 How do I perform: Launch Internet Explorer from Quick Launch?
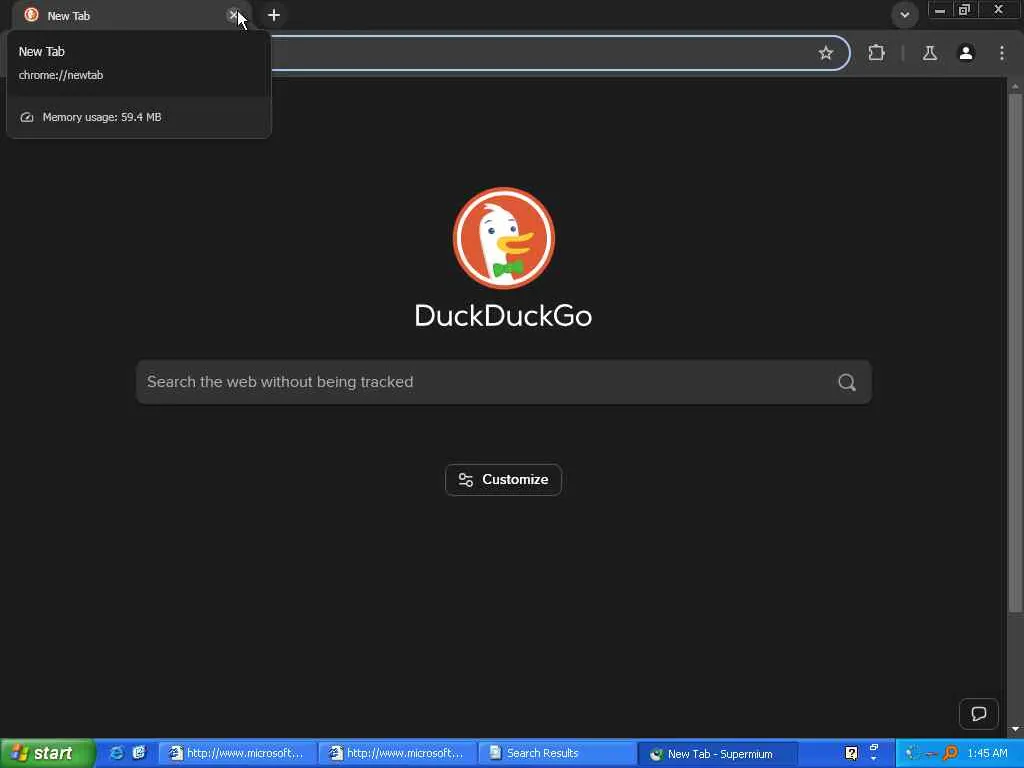click(116, 754)
